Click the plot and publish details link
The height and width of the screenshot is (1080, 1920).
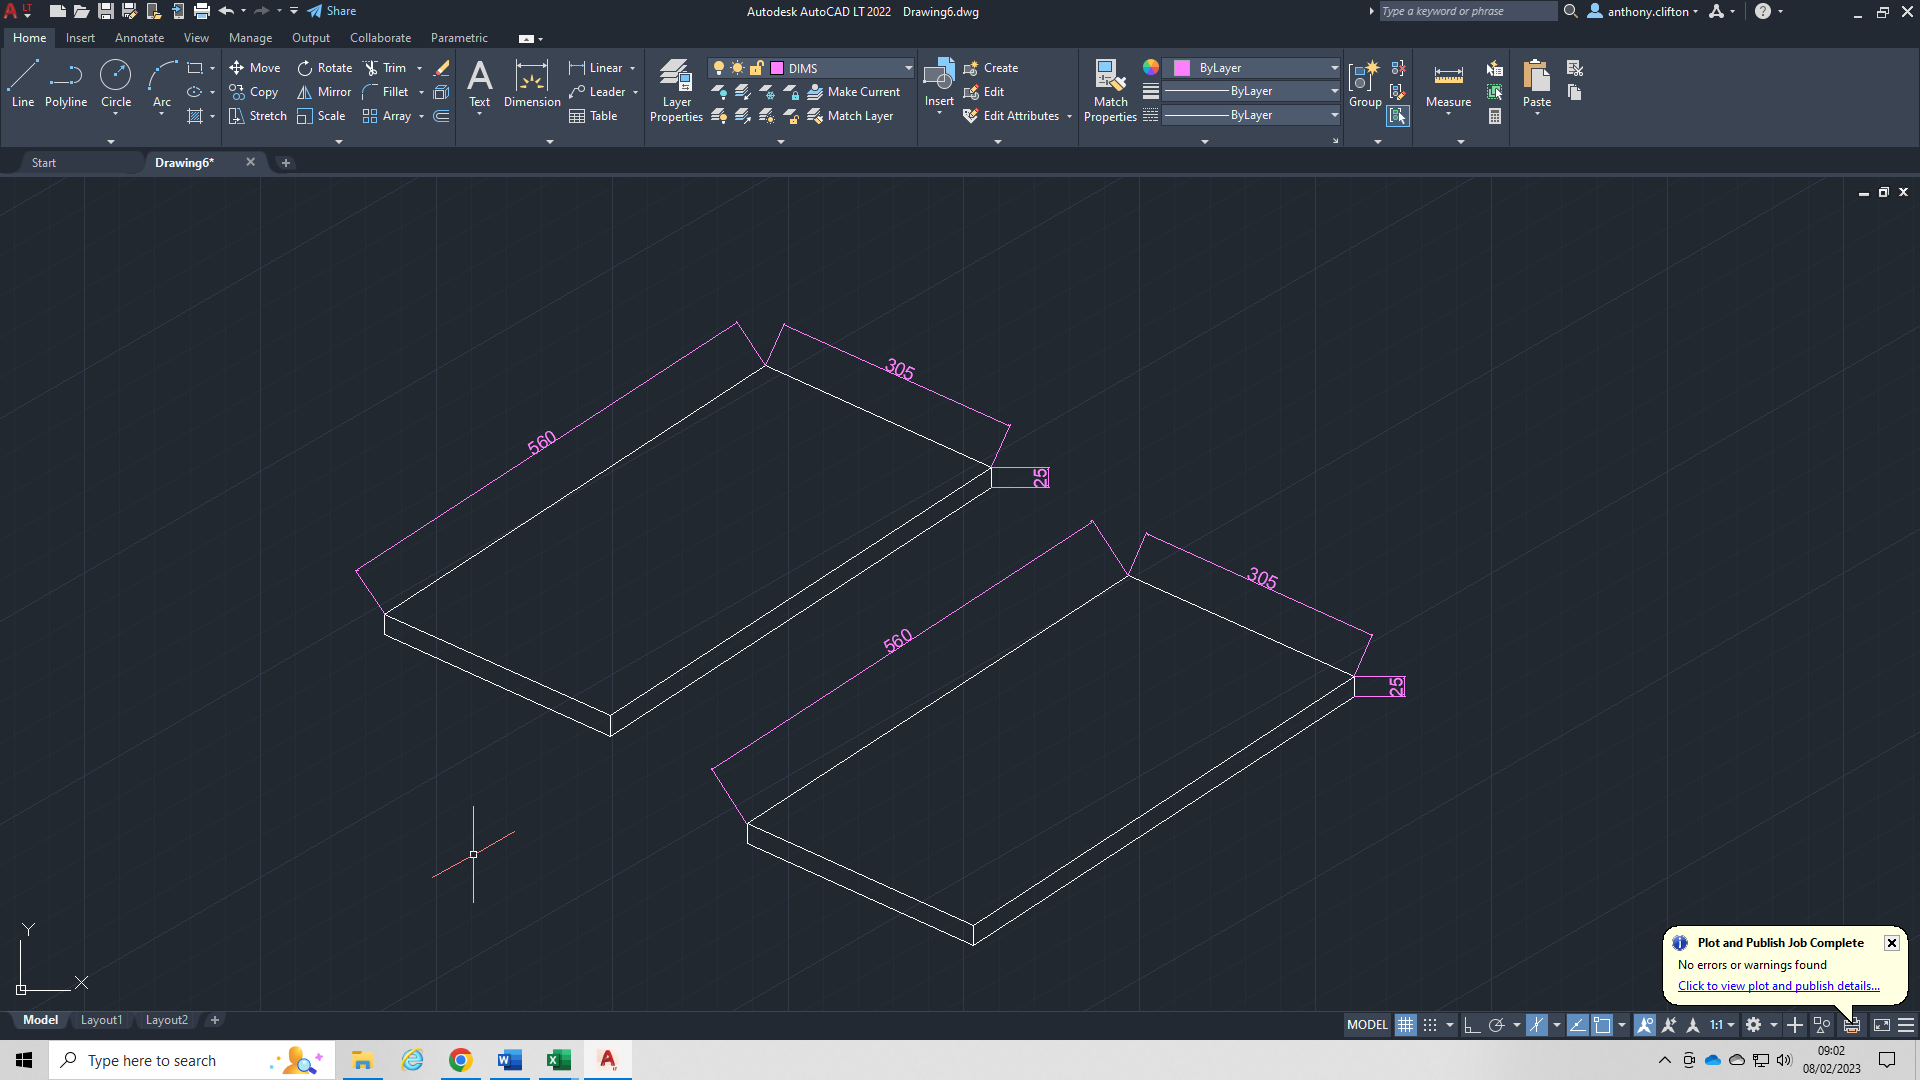pyautogui.click(x=1778, y=986)
